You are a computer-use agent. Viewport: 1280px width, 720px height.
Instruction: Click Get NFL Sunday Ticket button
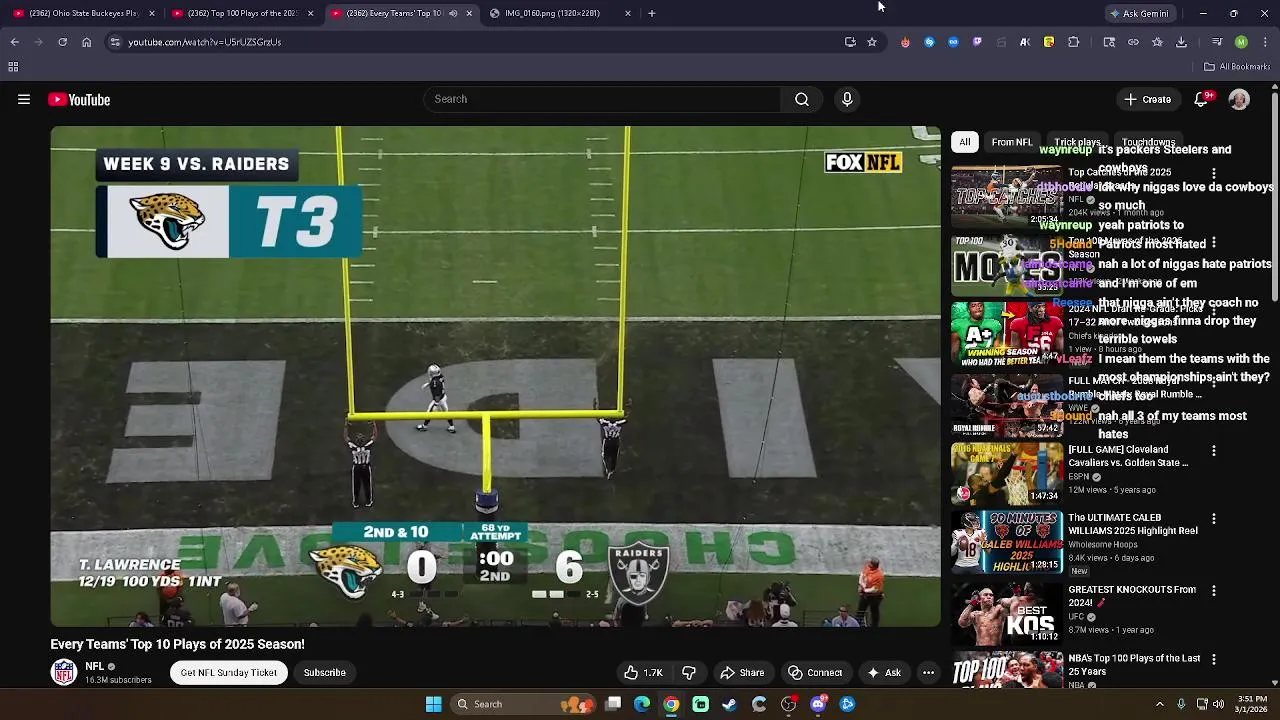[x=229, y=673]
